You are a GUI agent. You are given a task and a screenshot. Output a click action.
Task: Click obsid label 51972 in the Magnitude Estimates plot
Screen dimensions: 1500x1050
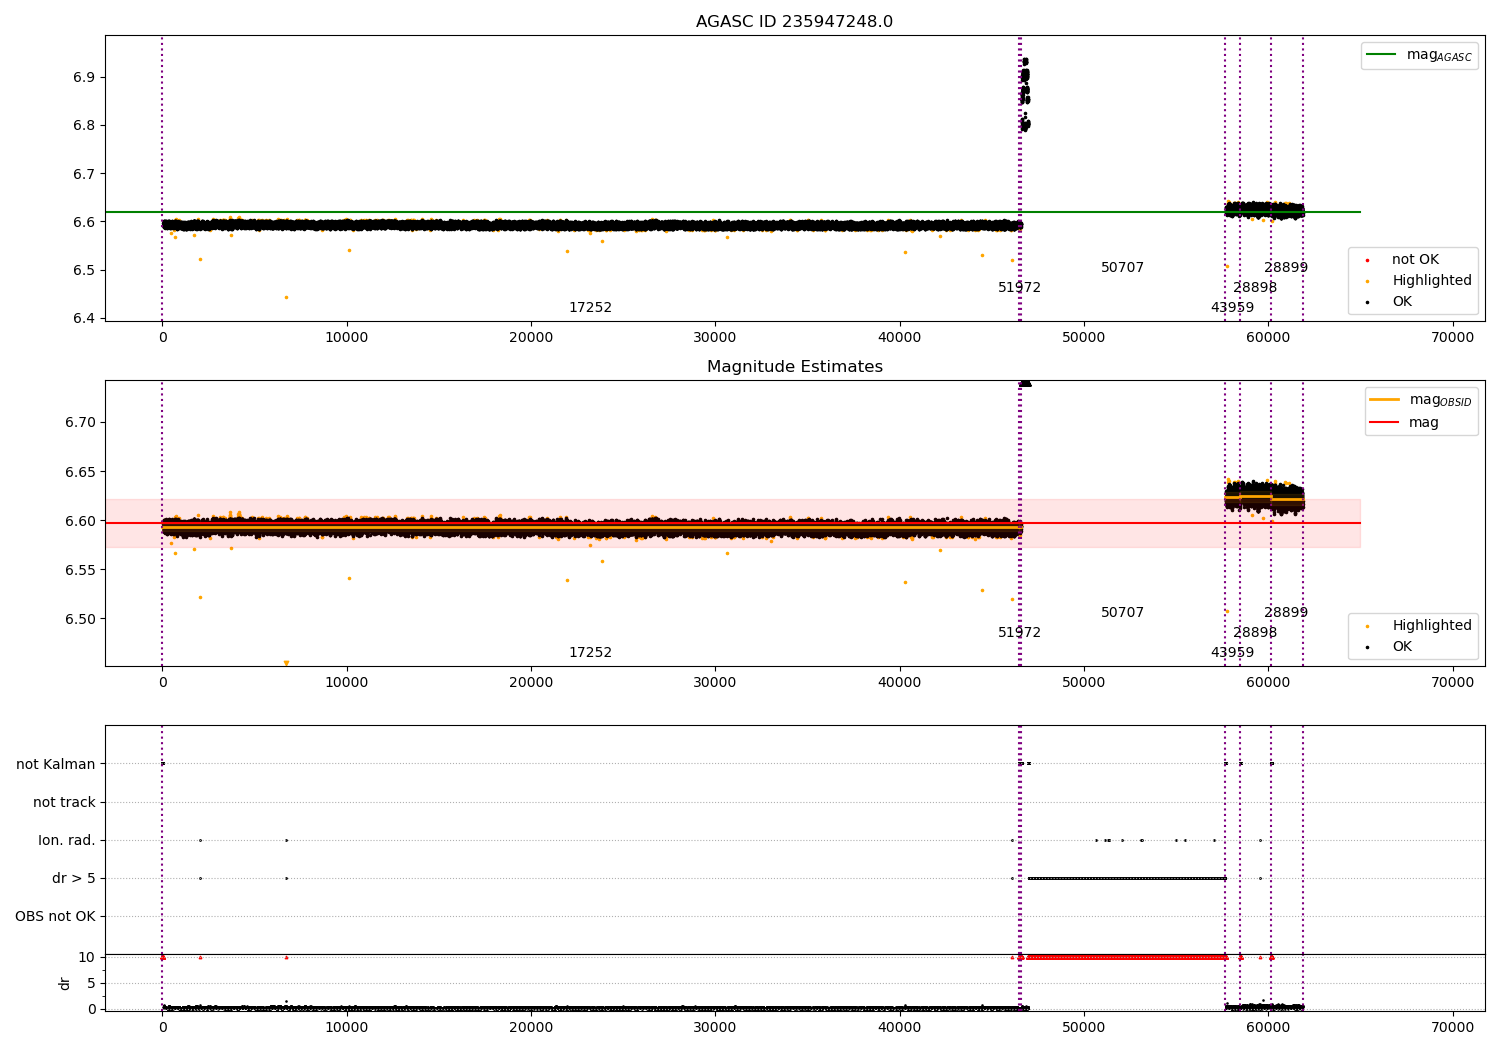coord(1019,633)
